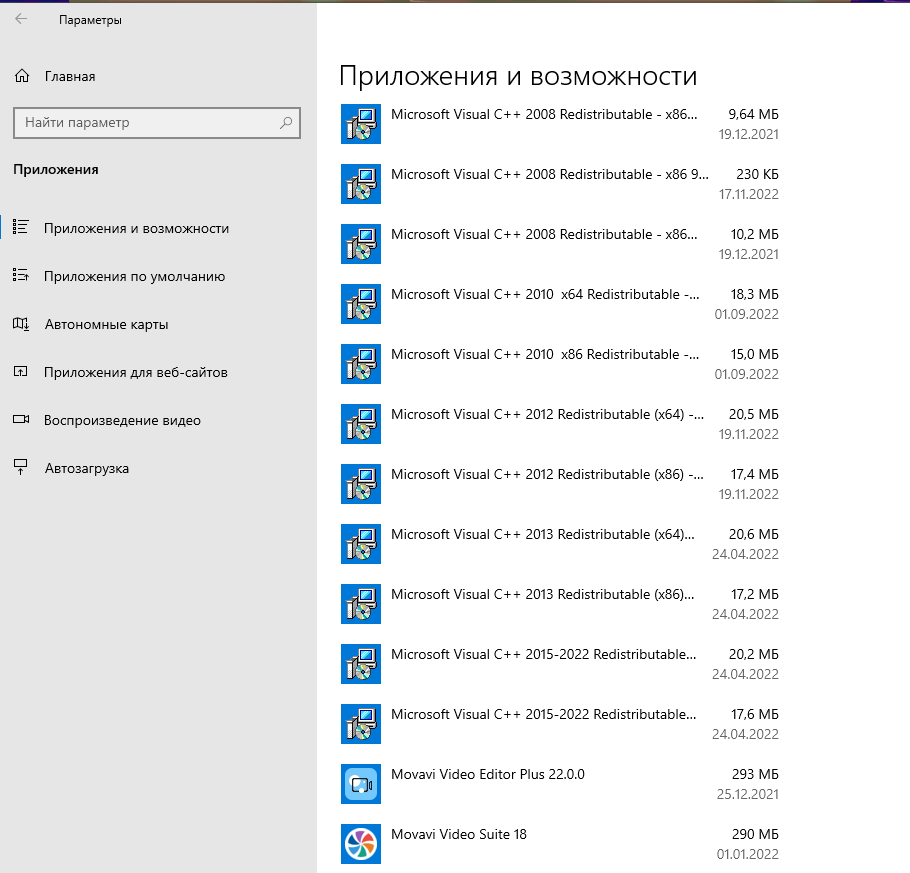This screenshot has width=910, height=873.
Task: Click icon of Visual C++ 2012 Redistributable (x86)
Action: [x=361, y=484]
